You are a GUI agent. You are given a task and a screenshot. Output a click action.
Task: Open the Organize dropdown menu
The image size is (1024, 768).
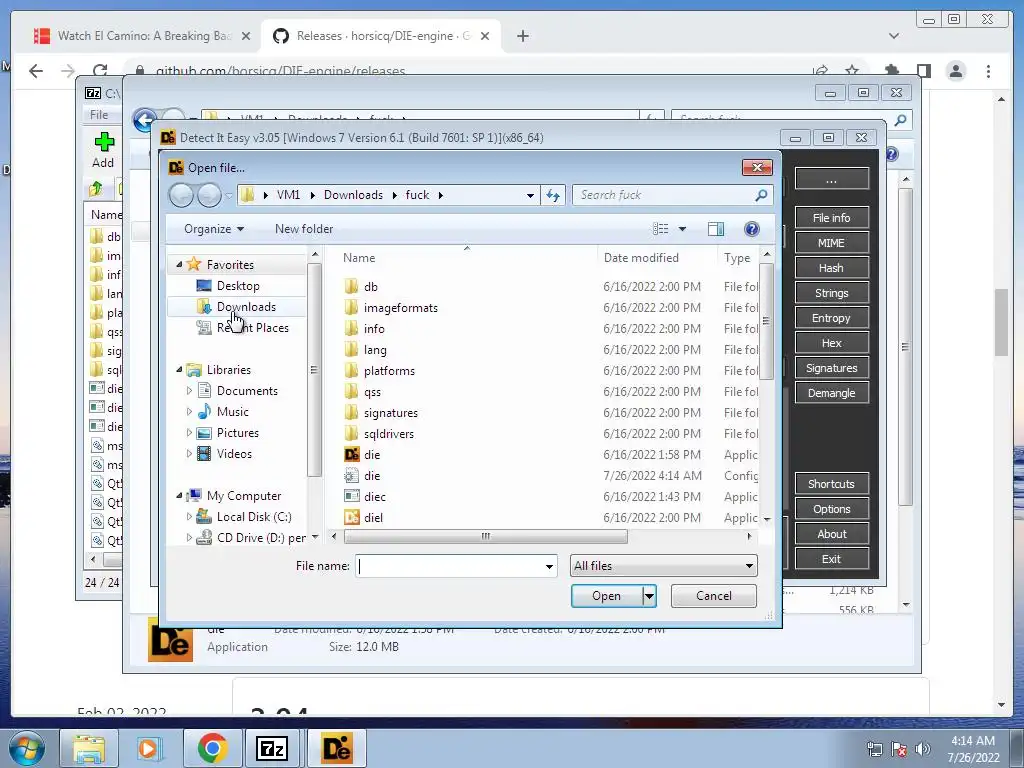(x=214, y=229)
